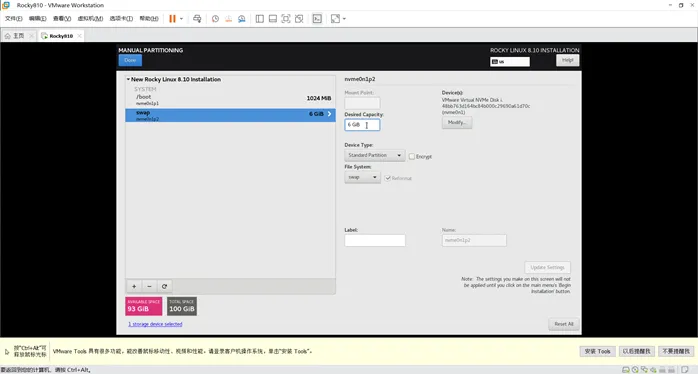The width and height of the screenshot is (698, 374).
Task: Click the Help button
Action: pos(568,60)
